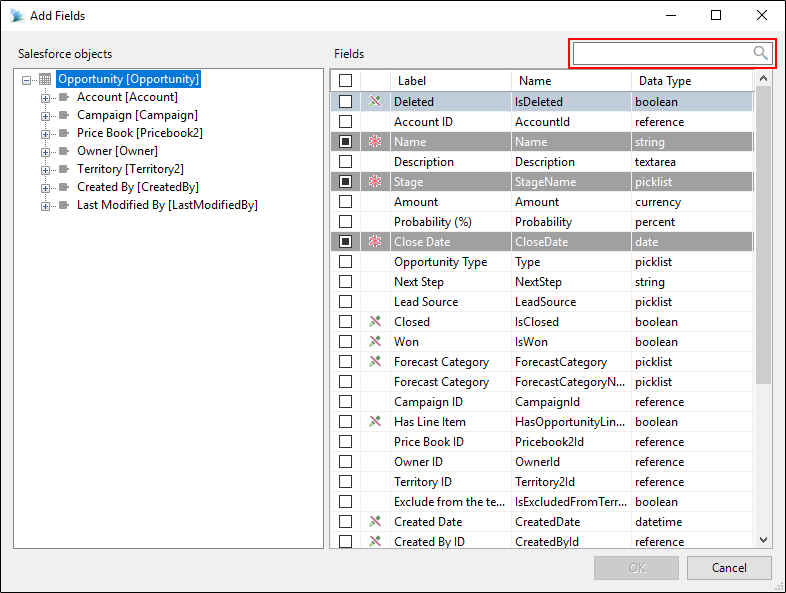
Task: Expand the Created By tree node
Action: [x=45, y=188]
